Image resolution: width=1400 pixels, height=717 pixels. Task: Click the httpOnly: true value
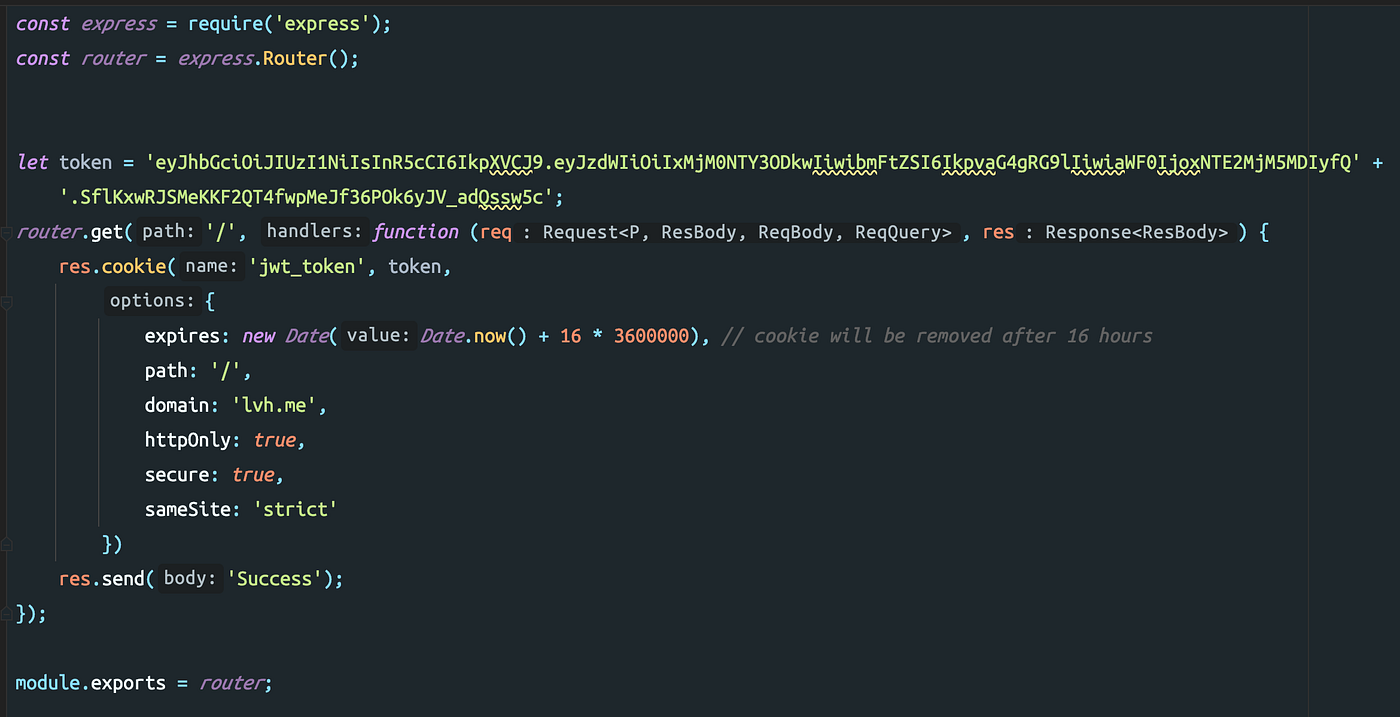point(276,439)
